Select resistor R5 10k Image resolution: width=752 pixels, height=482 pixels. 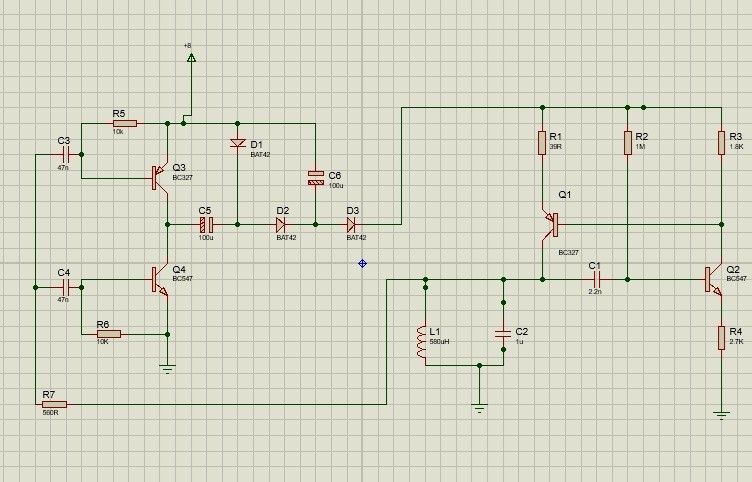coord(125,123)
